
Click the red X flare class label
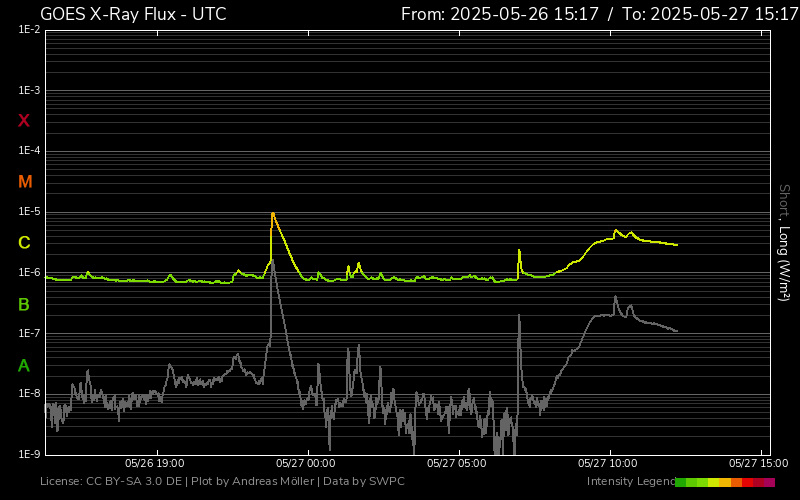point(24,121)
